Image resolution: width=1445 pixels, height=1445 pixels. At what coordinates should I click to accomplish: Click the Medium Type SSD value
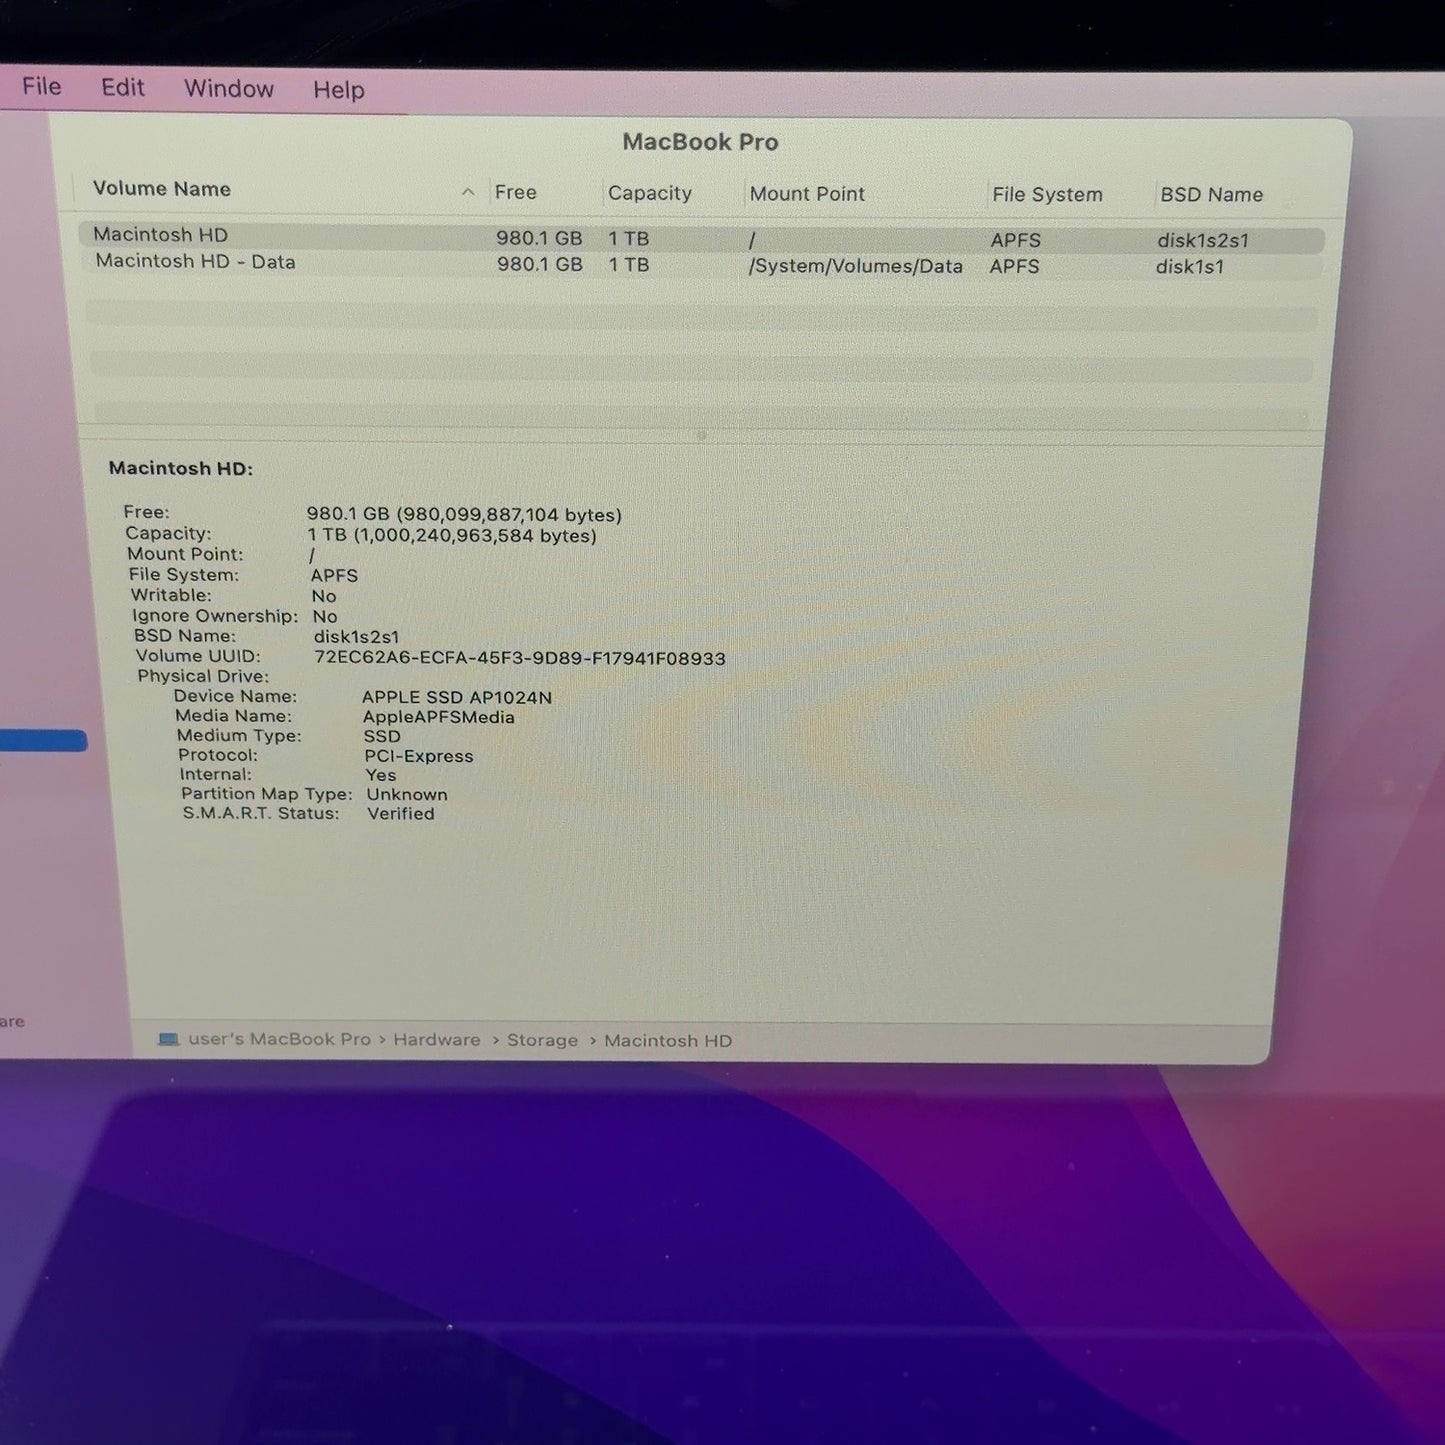382,736
